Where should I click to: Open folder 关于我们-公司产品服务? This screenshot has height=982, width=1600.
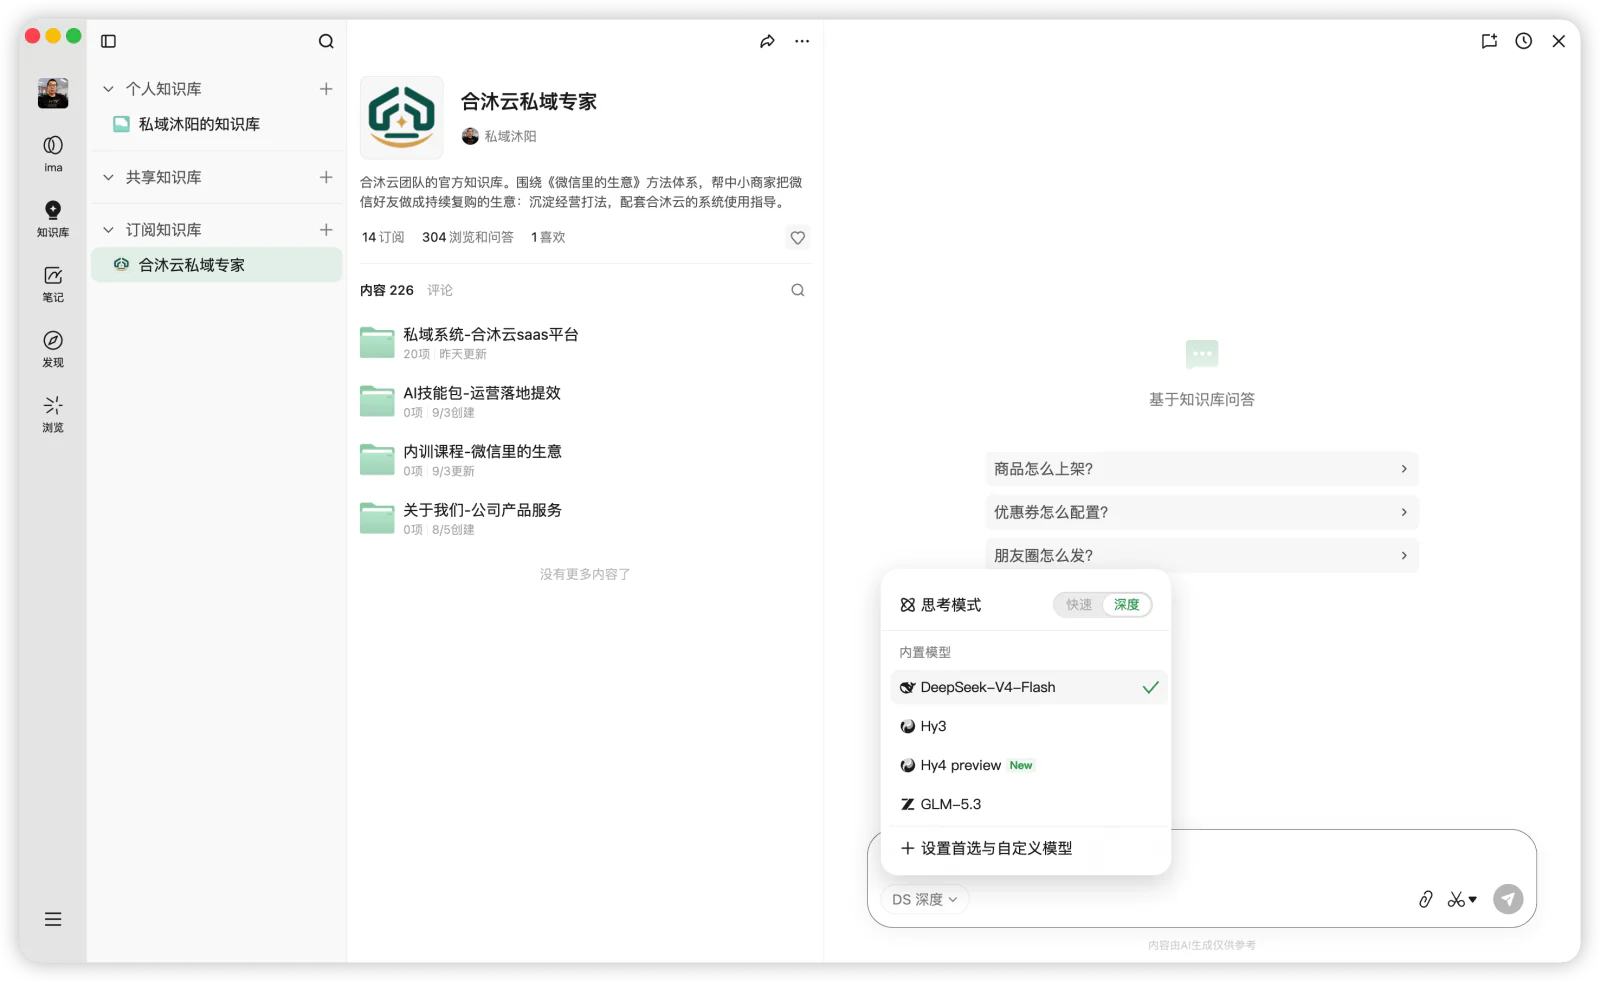coord(585,518)
